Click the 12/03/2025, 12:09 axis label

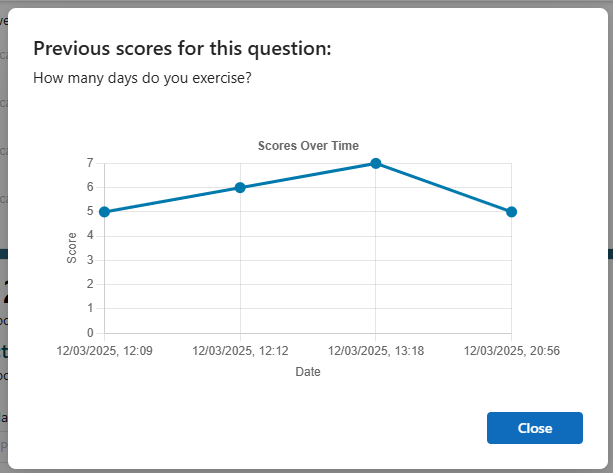[x=104, y=351]
